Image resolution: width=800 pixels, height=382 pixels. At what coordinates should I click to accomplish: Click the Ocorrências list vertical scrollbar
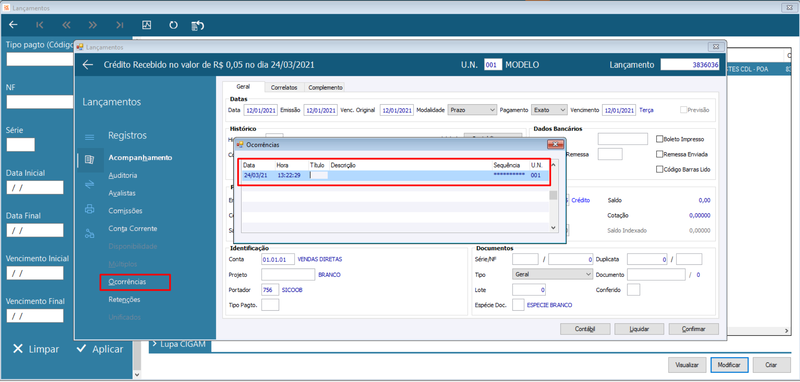tap(553, 195)
